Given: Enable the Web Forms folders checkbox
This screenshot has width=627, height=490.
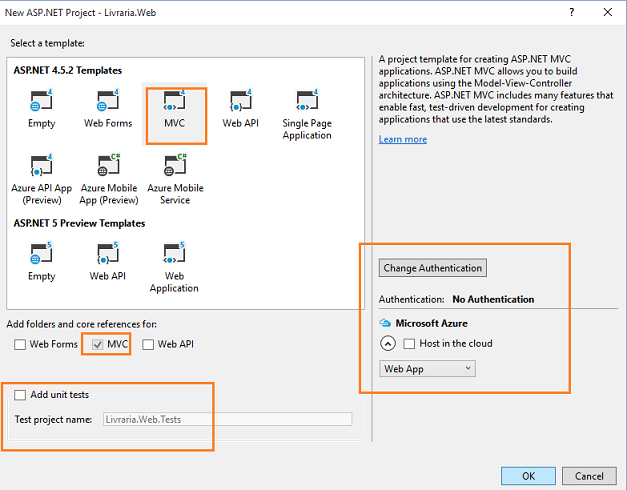Looking at the screenshot, I should [20, 344].
